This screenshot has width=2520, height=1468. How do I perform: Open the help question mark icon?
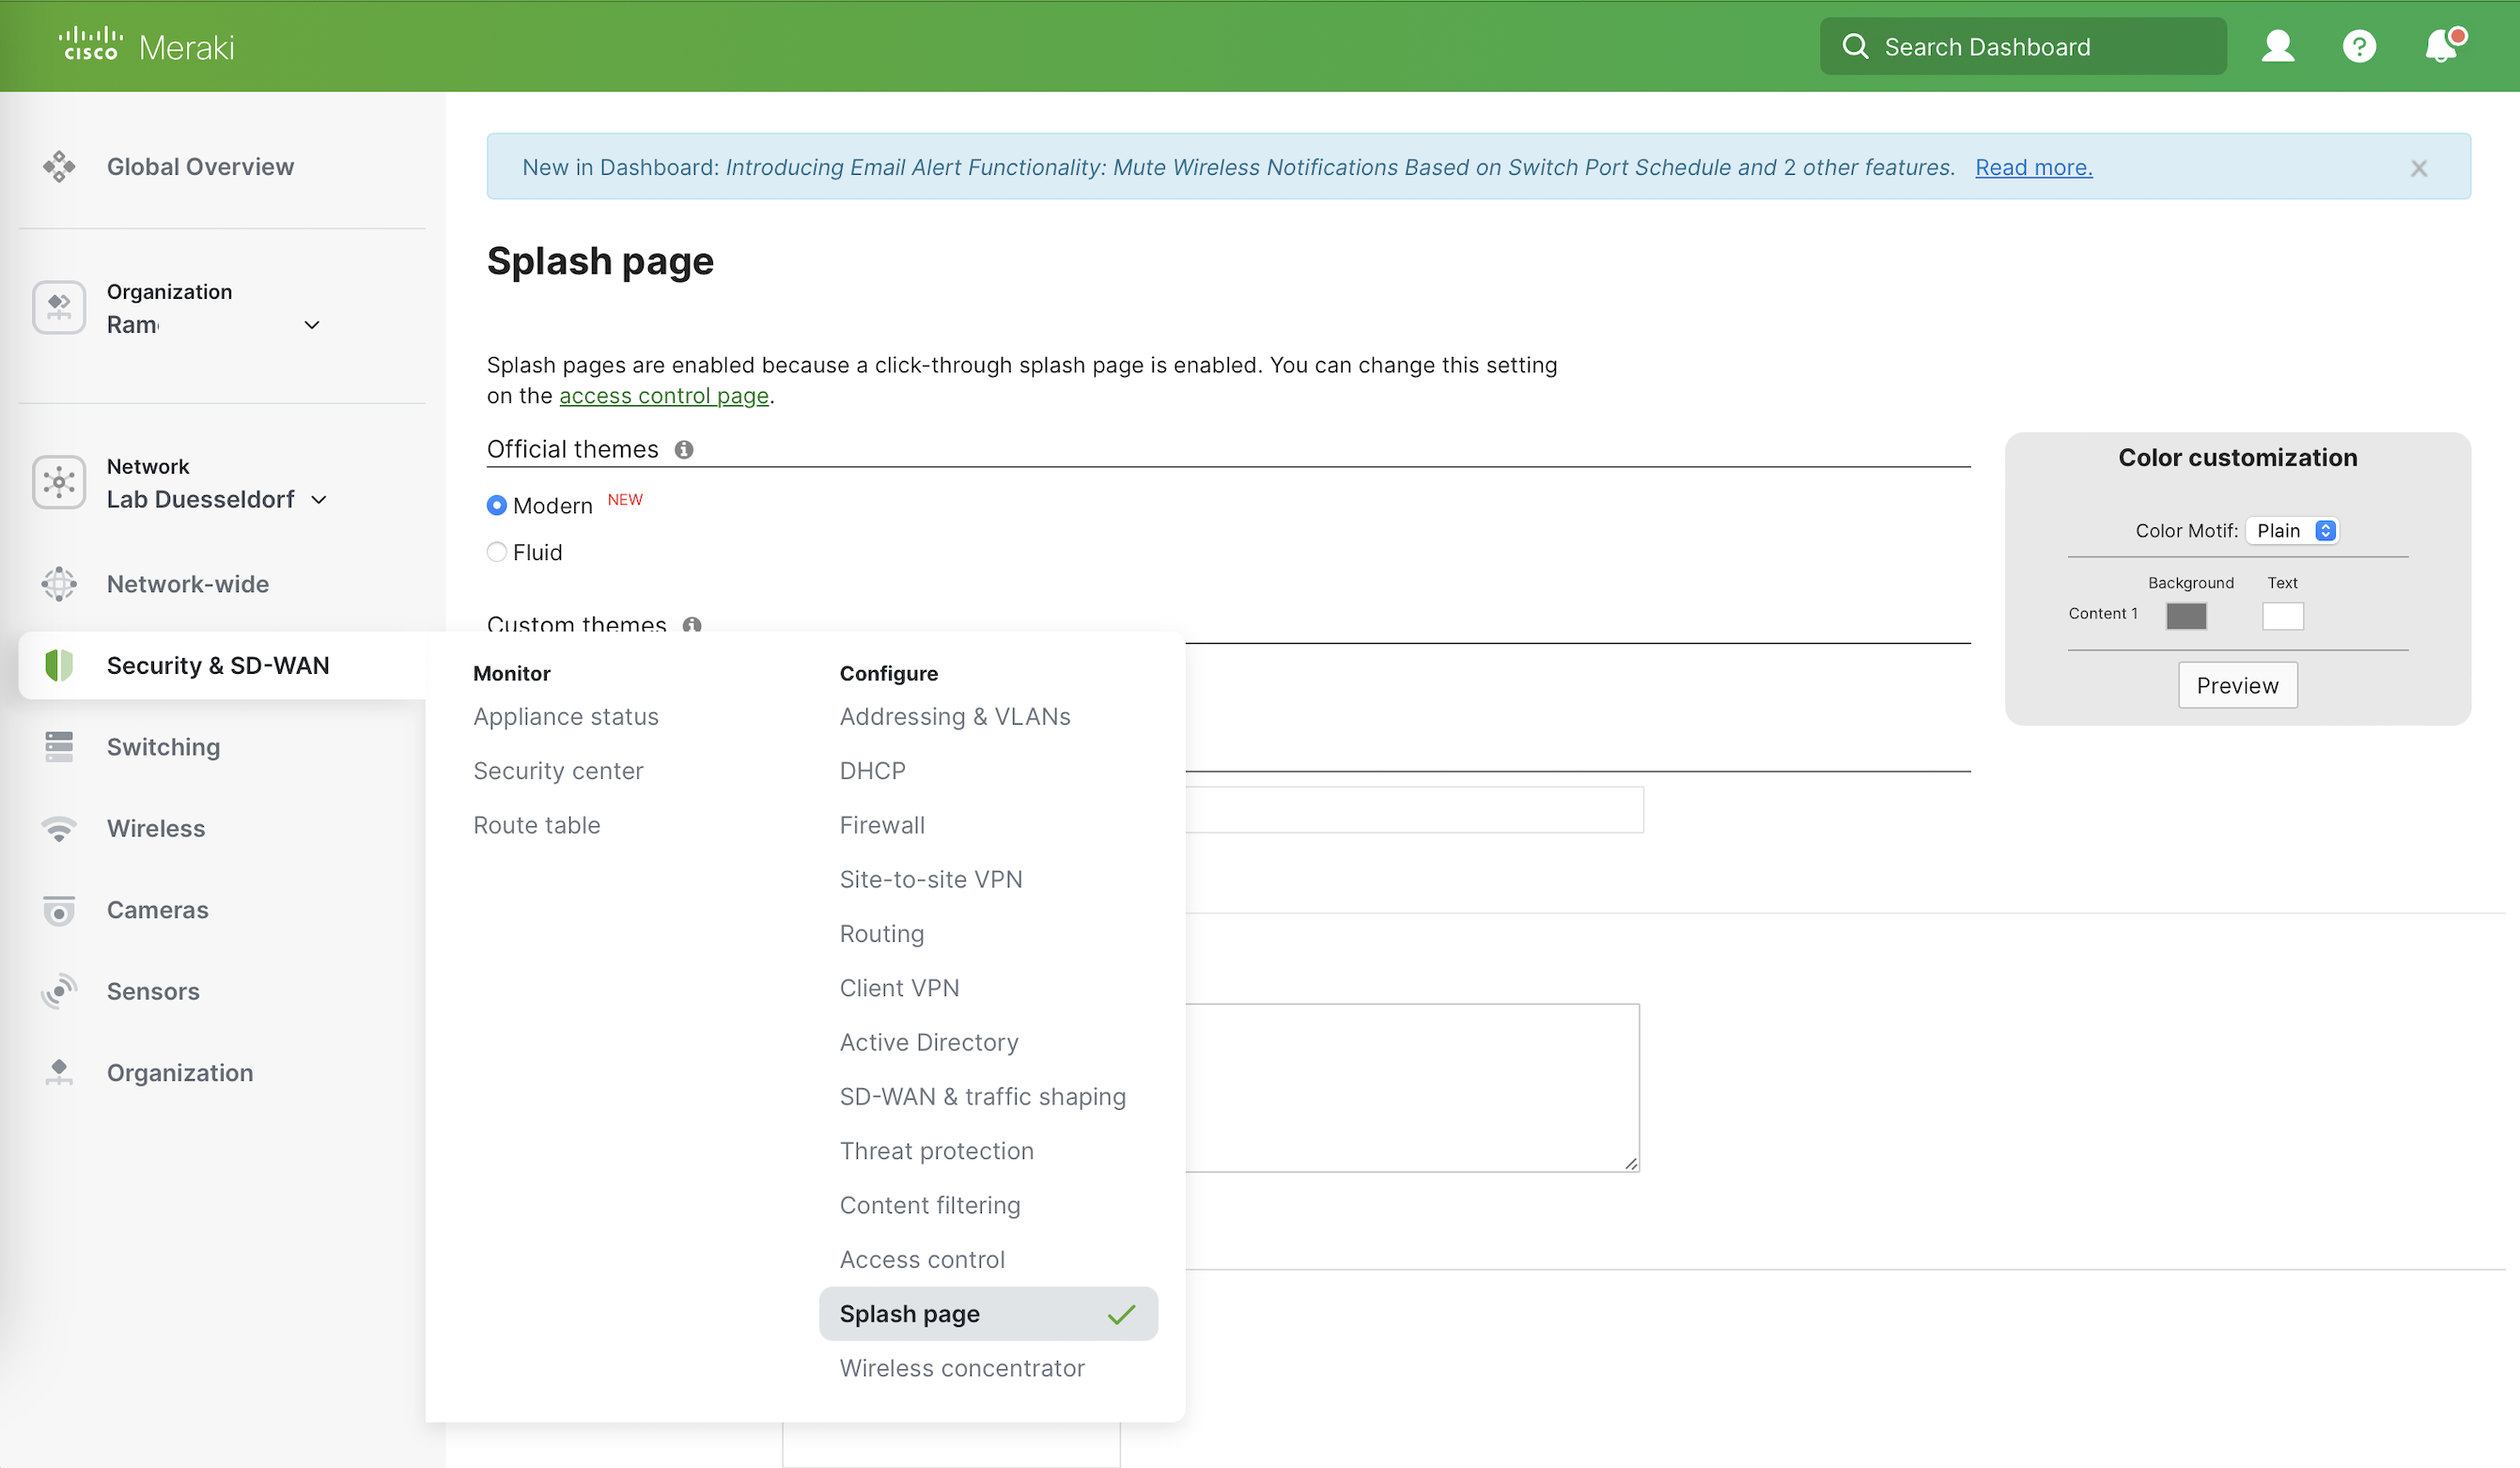[2359, 46]
